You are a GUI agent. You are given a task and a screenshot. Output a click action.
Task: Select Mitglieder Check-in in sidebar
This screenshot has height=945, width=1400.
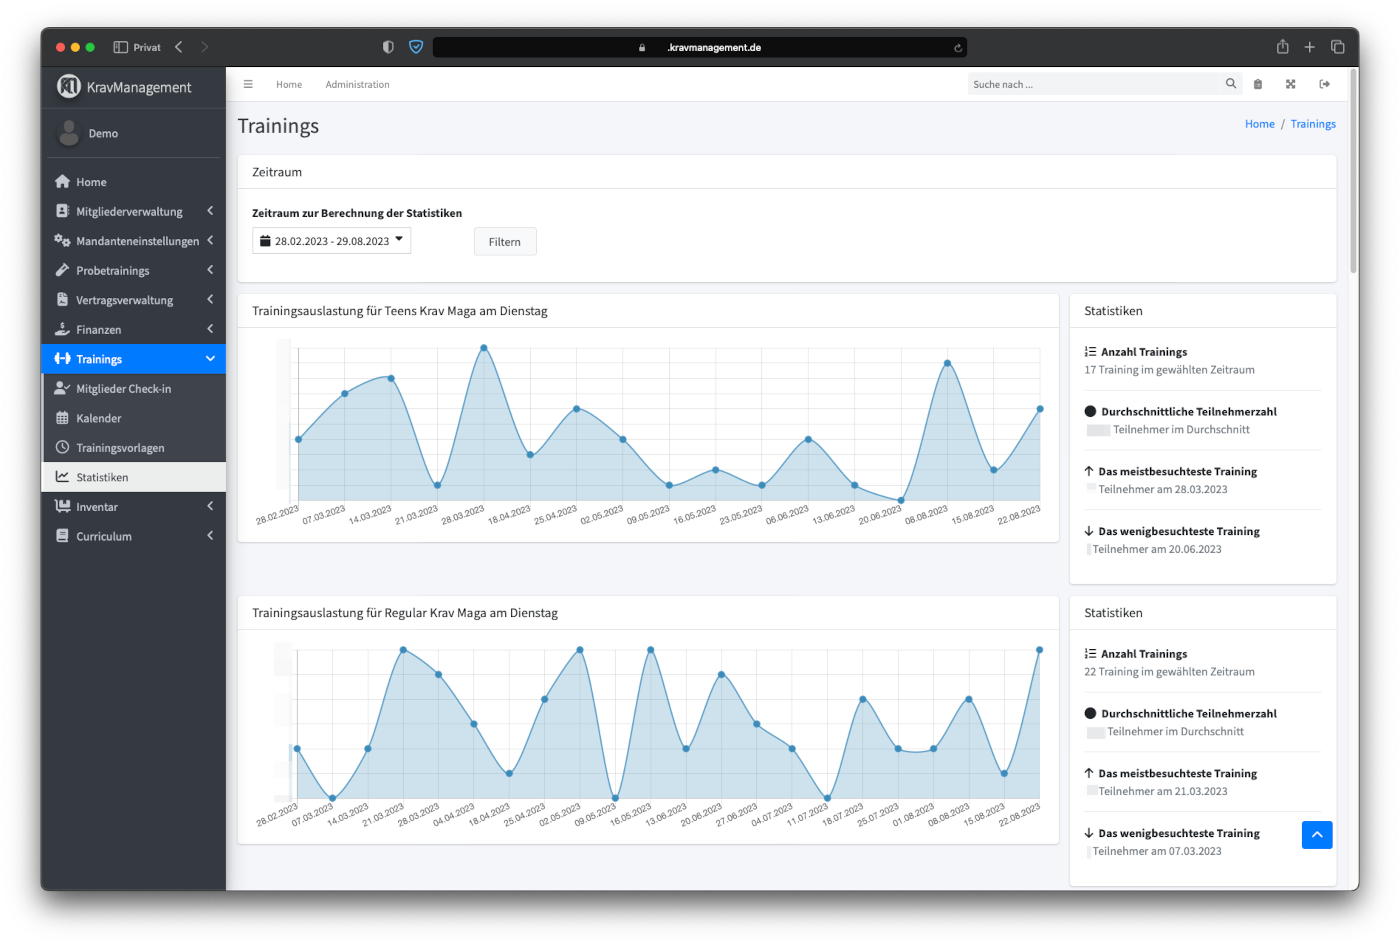[133, 389]
